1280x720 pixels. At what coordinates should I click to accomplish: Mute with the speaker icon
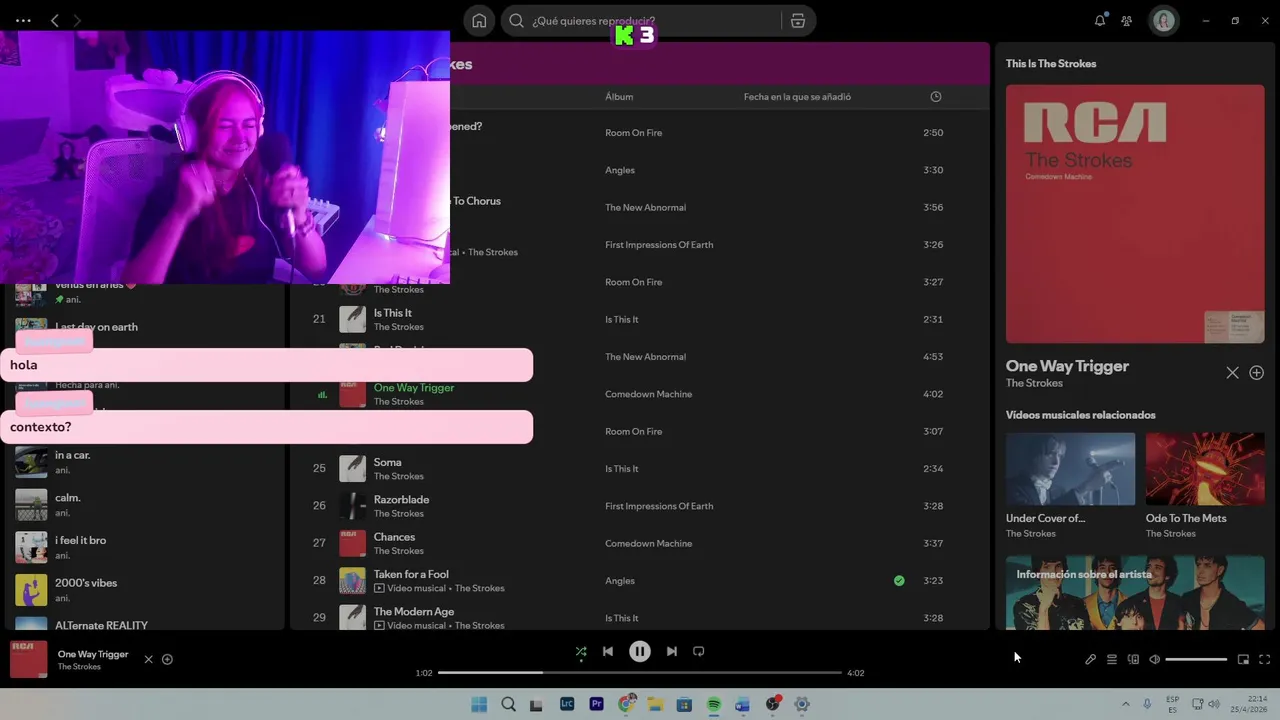pyautogui.click(x=1154, y=659)
